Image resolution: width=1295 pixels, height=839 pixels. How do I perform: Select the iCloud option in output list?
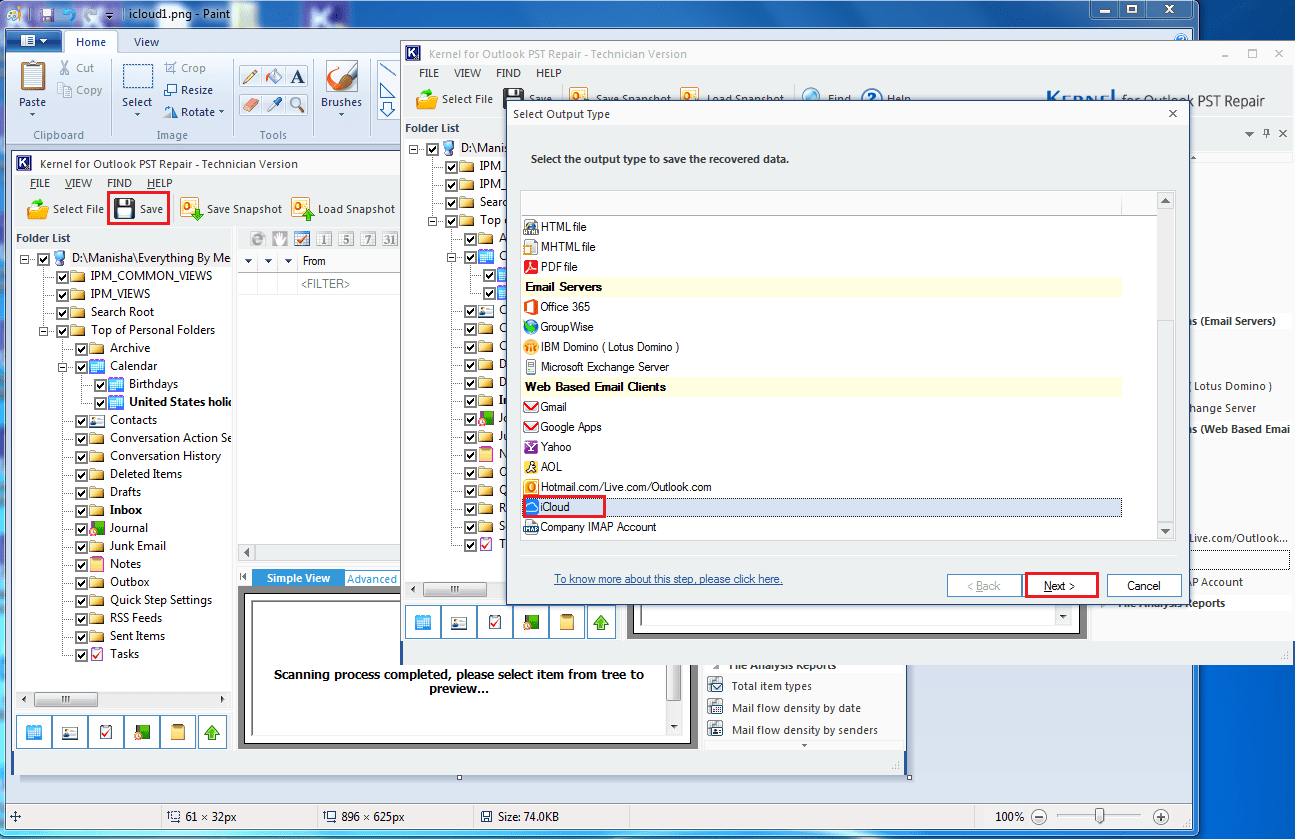coord(821,507)
